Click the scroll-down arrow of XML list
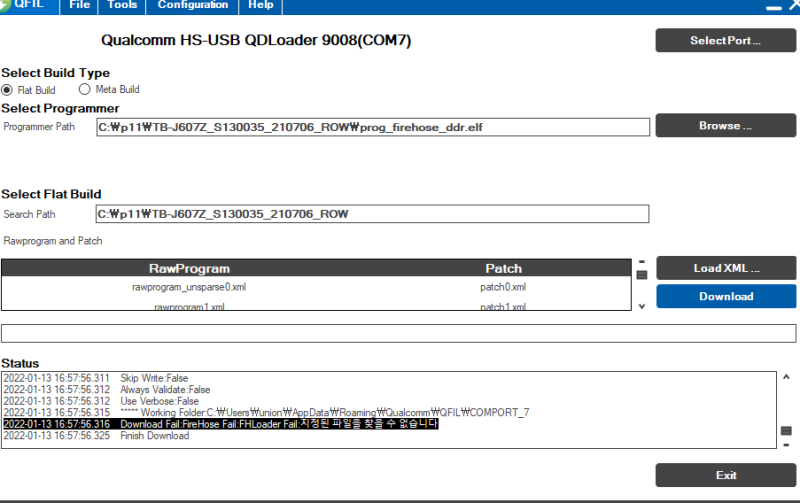 642,306
